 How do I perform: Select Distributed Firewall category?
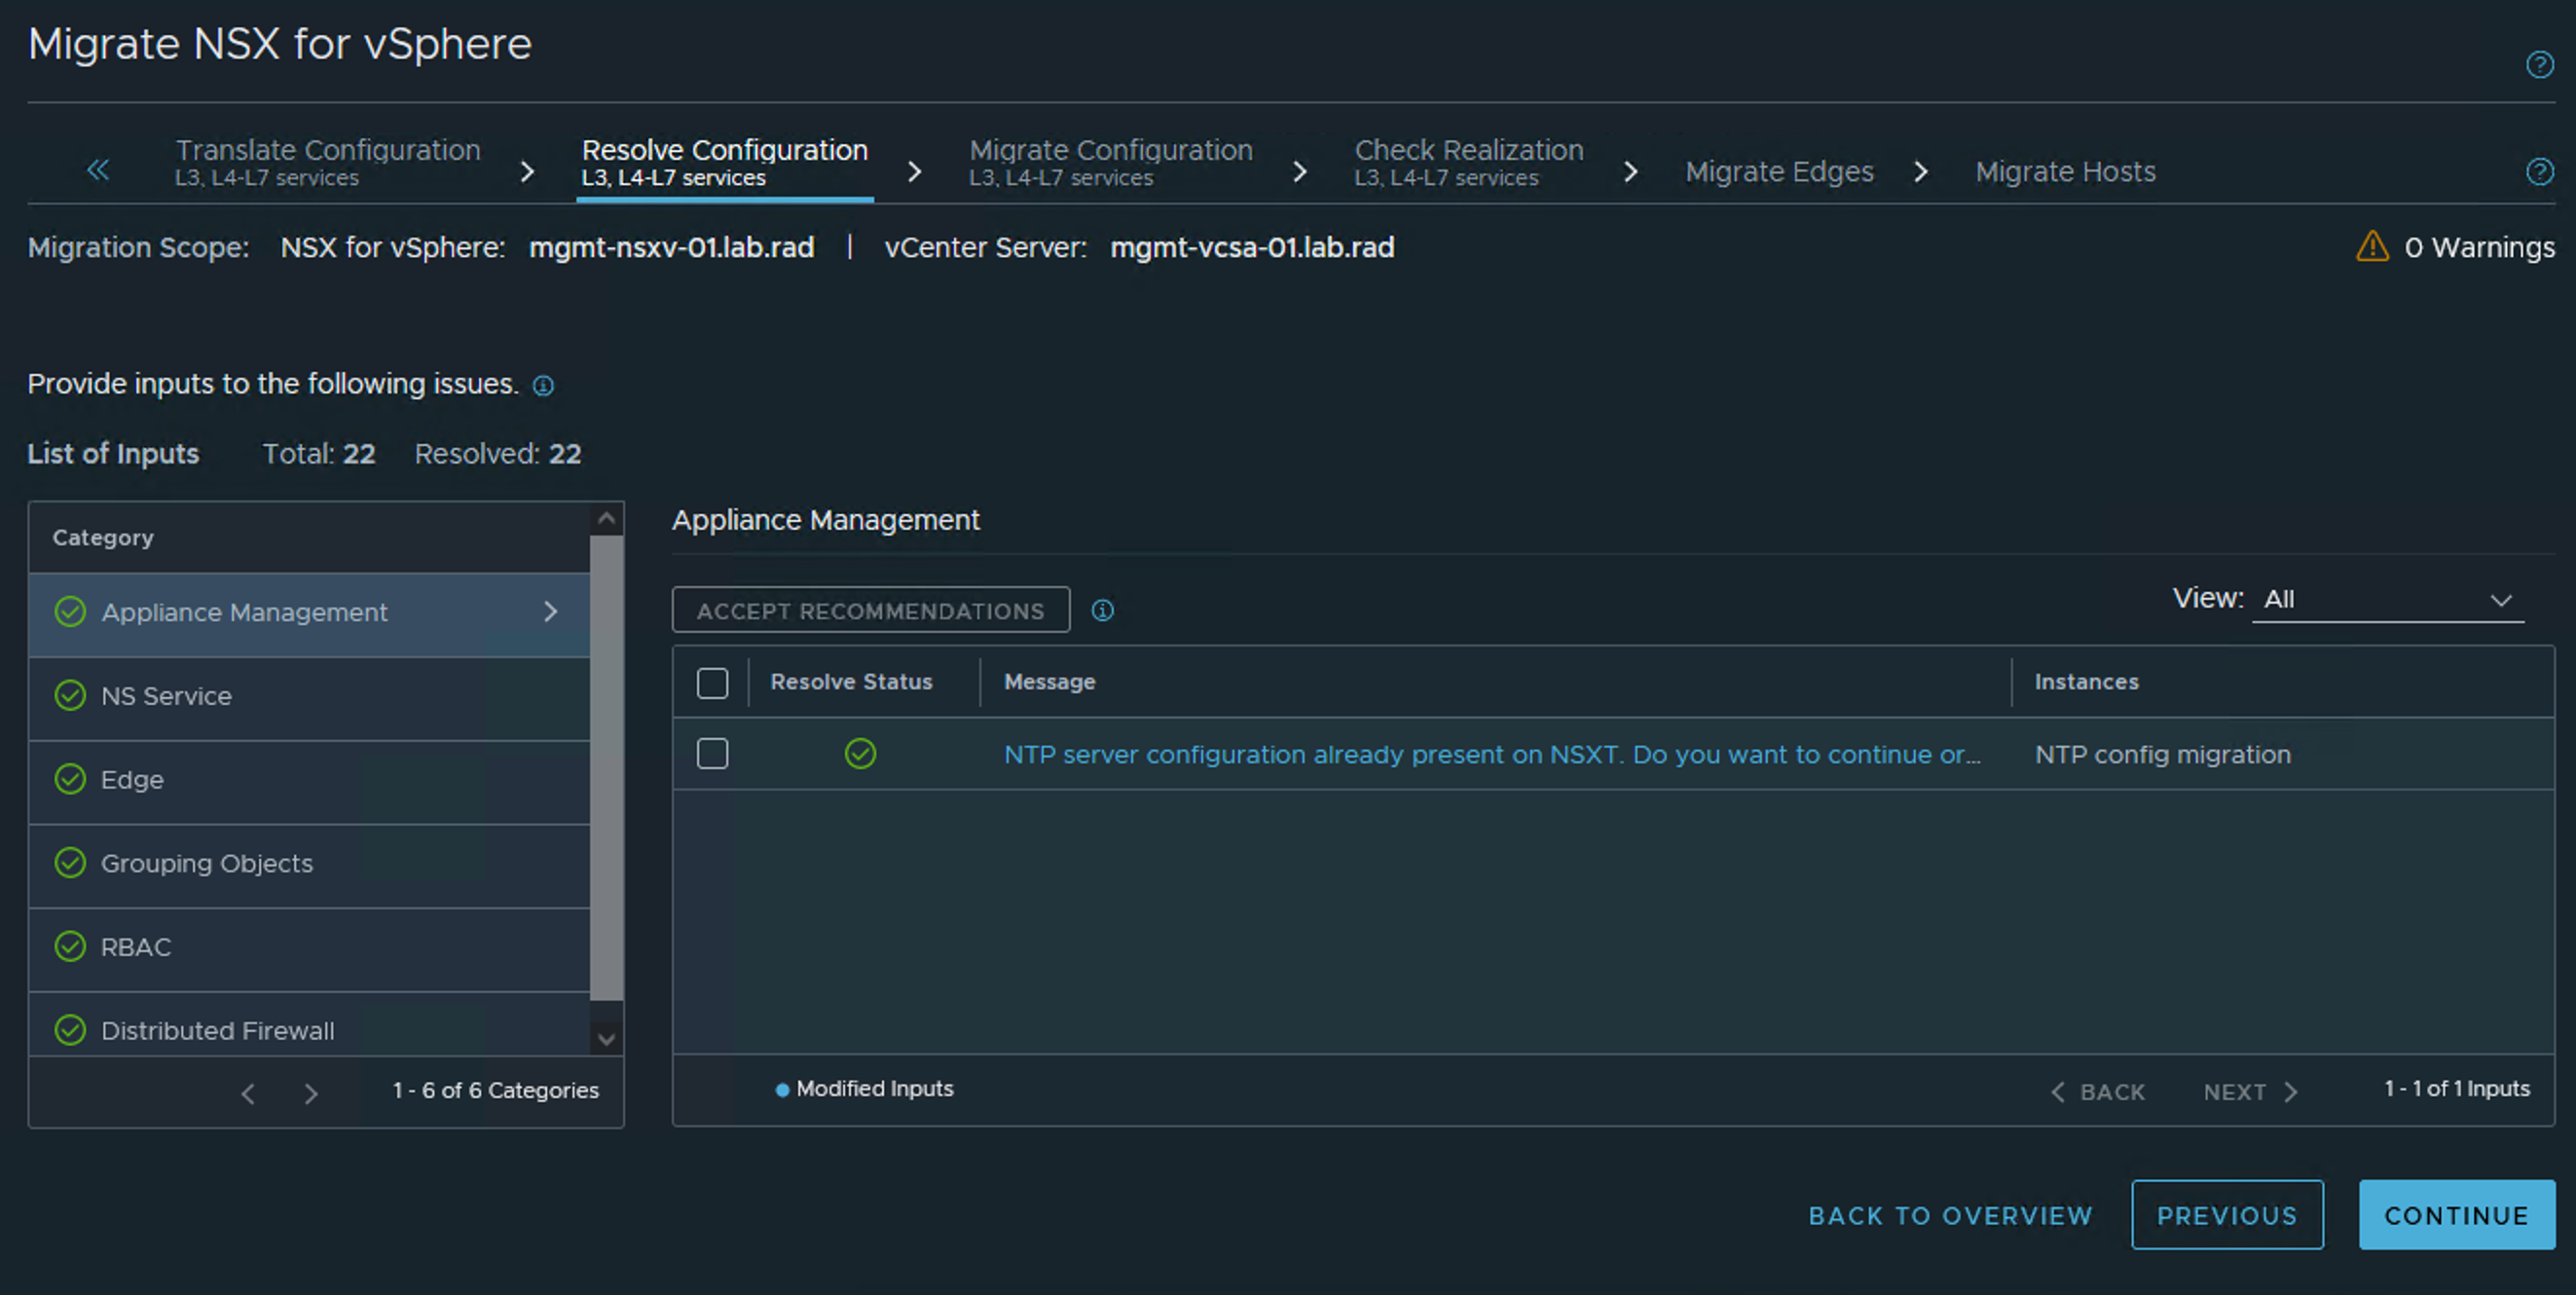tap(310, 1025)
